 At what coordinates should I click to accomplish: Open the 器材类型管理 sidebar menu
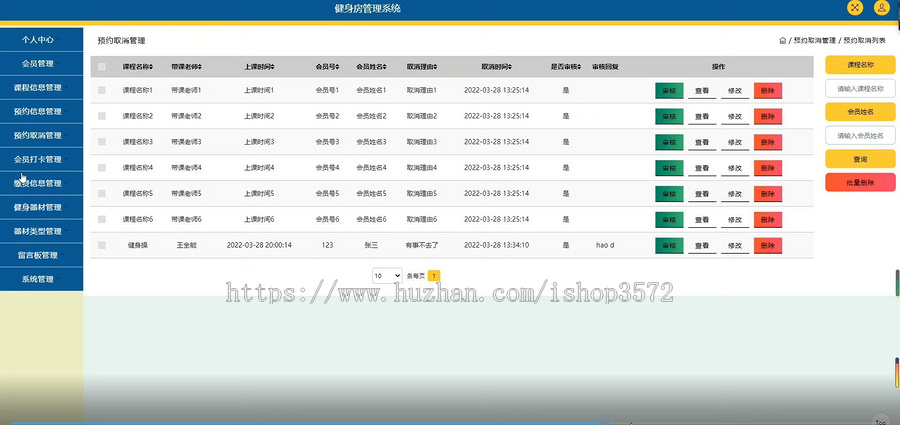pyautogui.click(x=41, y=231)
